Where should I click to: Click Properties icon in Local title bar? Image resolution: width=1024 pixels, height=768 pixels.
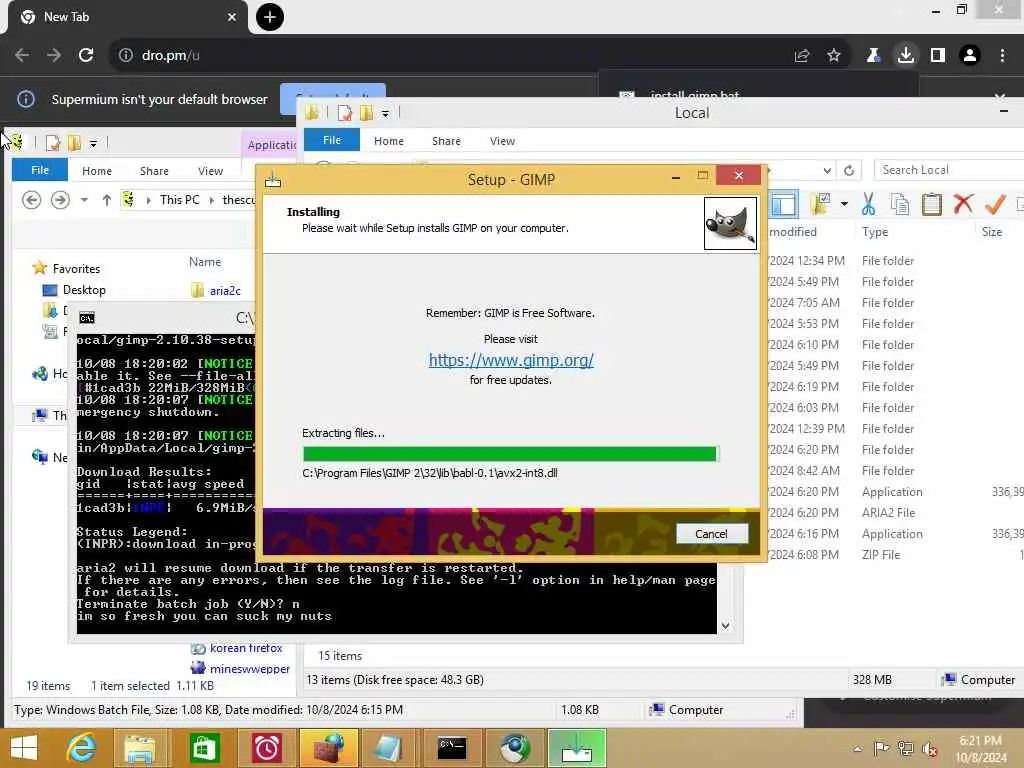tap(345, 113)
